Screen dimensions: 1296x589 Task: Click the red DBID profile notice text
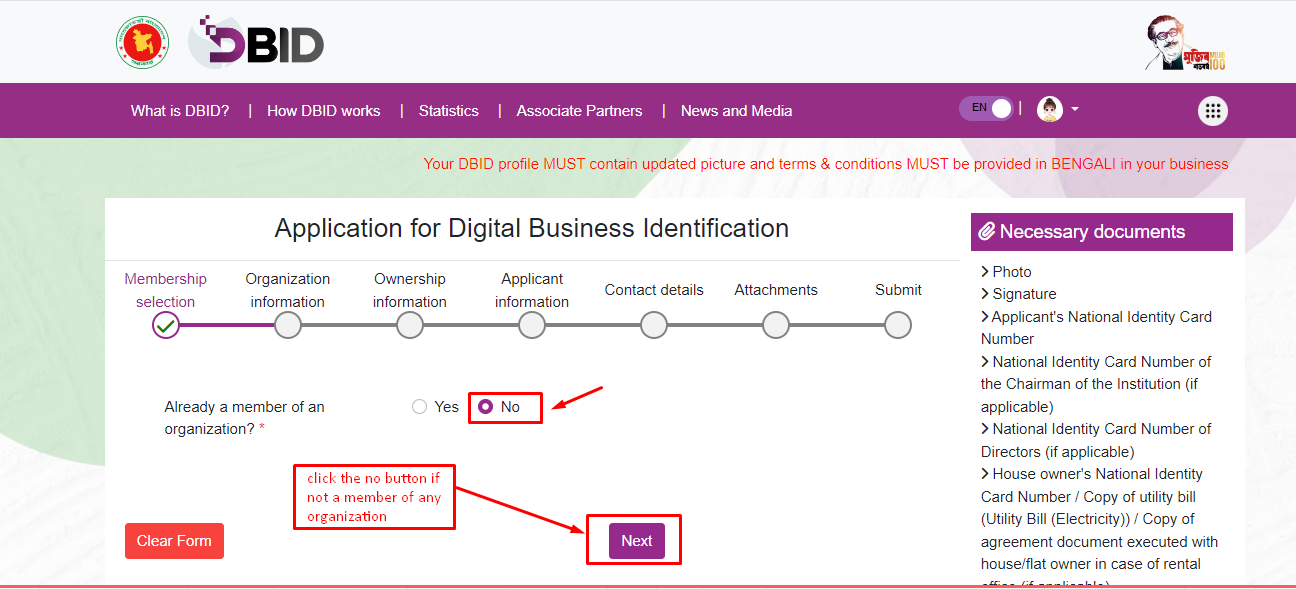pos(826,164)
